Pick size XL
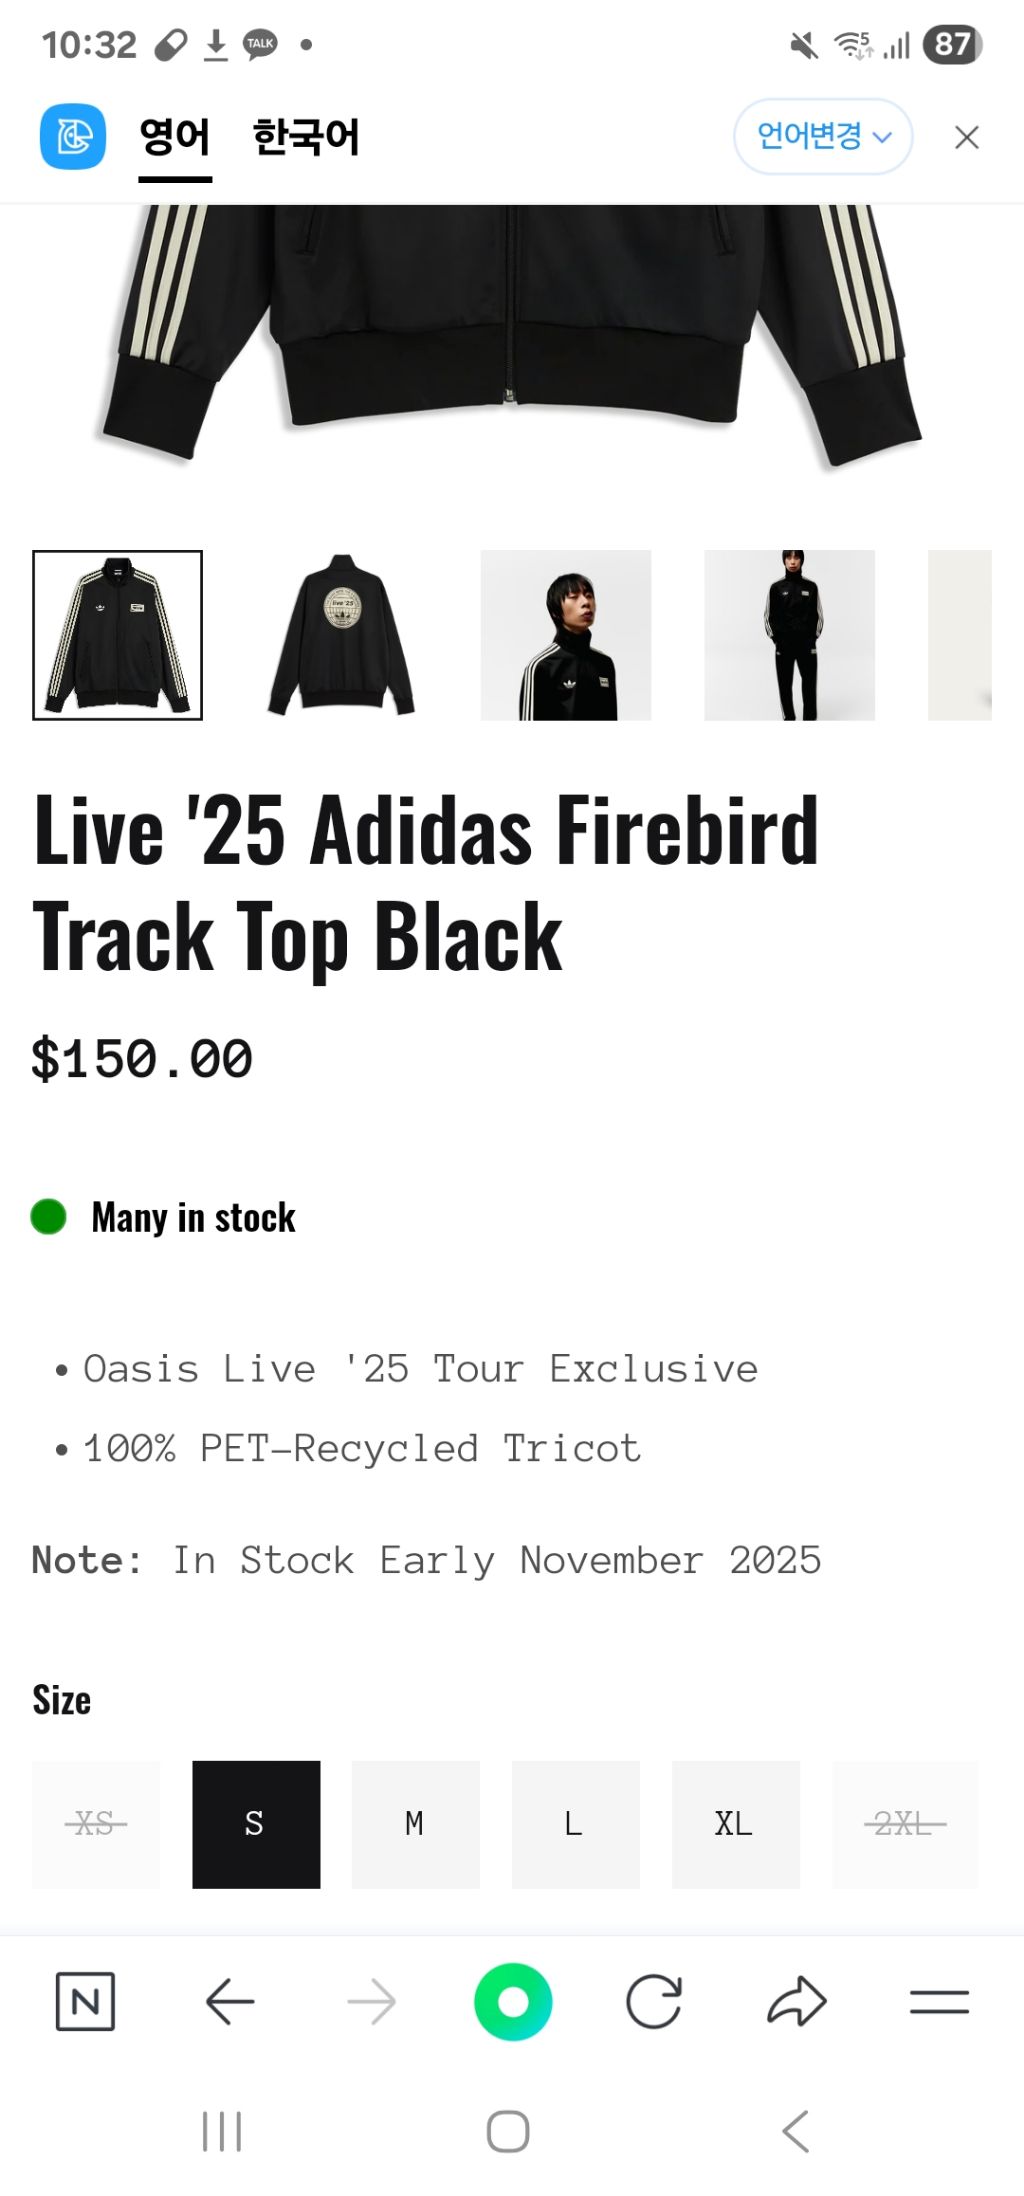Image resolution: width=1024 pixels, height=2196 pixels. [x=735, y=1824]
